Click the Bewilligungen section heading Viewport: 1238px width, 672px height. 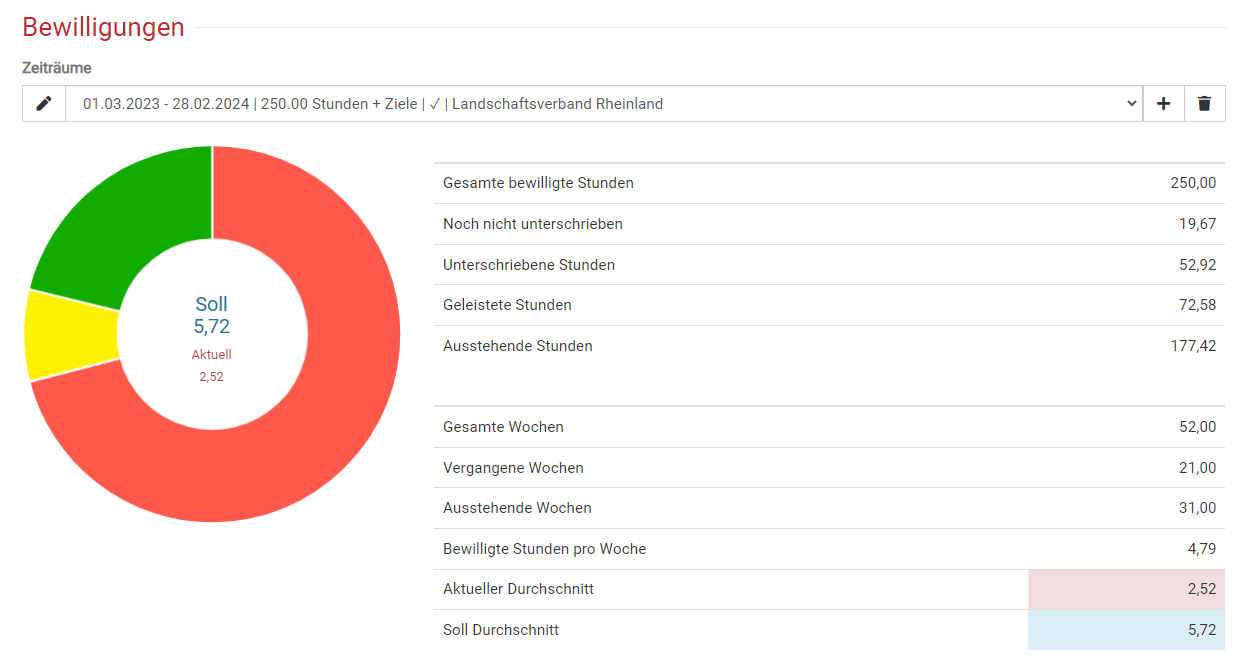(x=103, y=27)
